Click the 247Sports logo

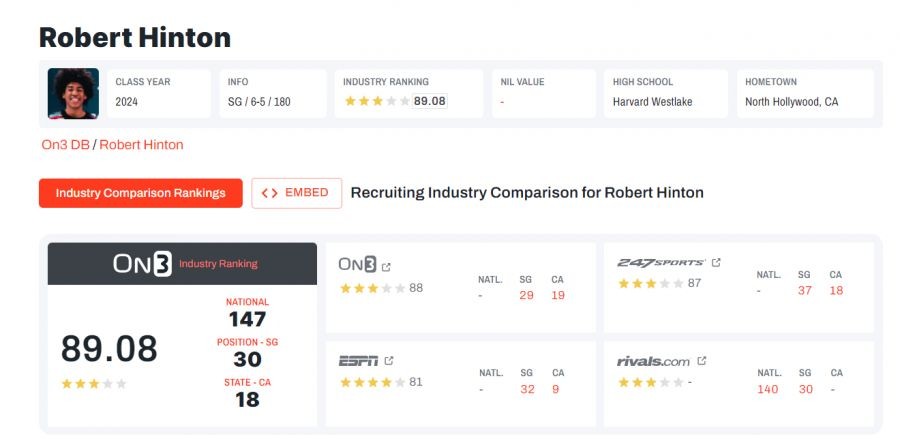pos(661,262)
